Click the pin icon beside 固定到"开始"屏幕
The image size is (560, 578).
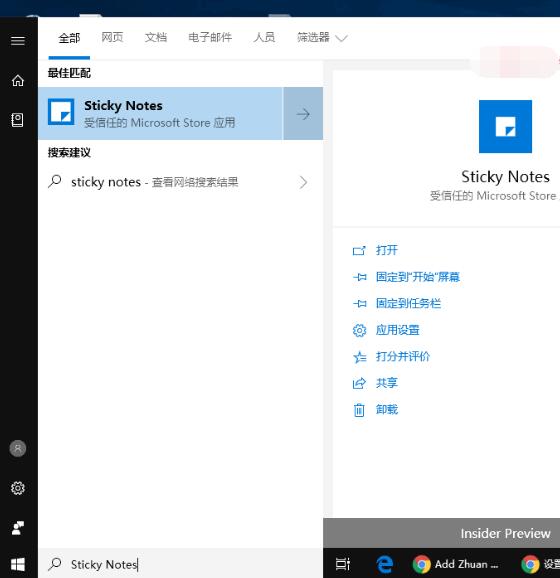tap(359, 277)
